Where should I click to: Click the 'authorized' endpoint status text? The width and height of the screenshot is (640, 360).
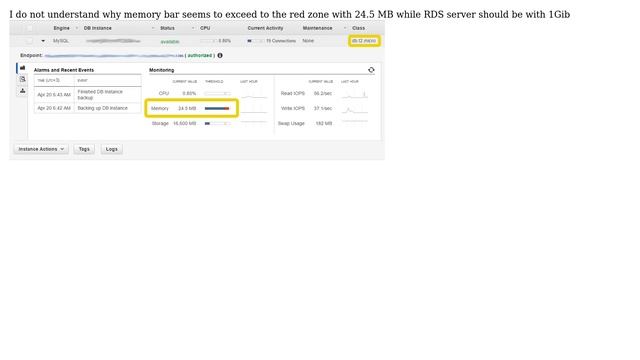(x=200, y=56)
